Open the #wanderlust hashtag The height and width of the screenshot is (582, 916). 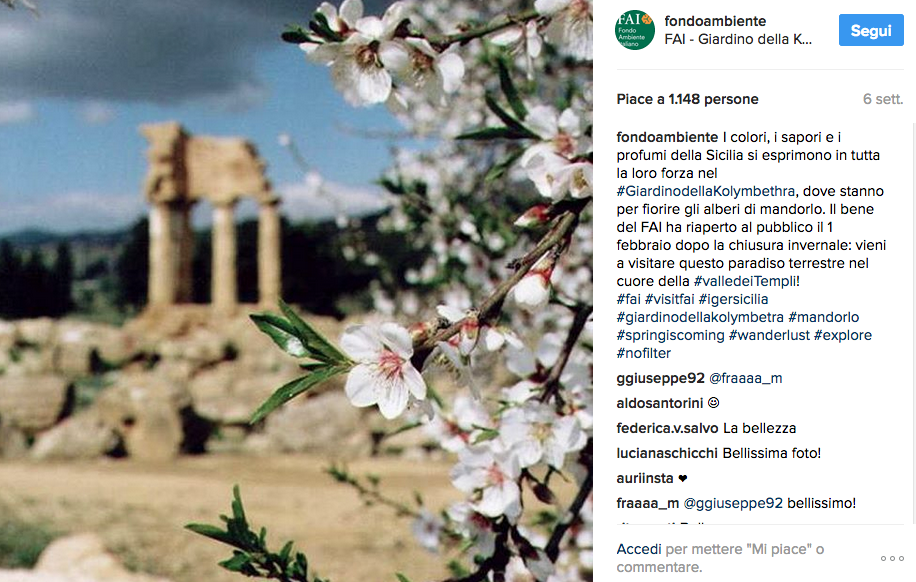(x=769, y=335)
